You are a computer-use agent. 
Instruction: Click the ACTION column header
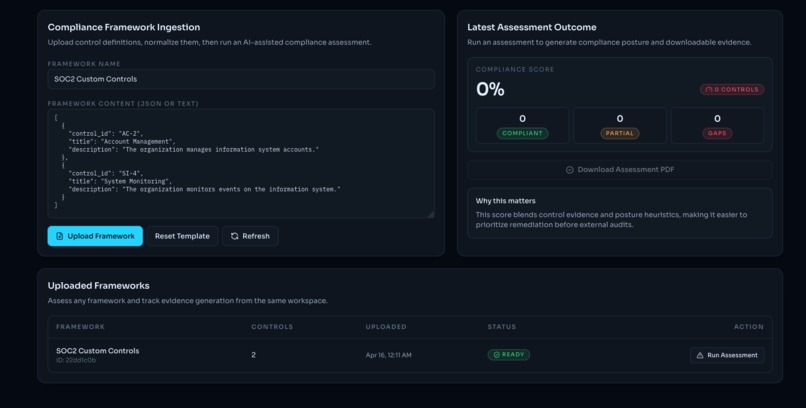pyautogui.click(x=748, y=327)
